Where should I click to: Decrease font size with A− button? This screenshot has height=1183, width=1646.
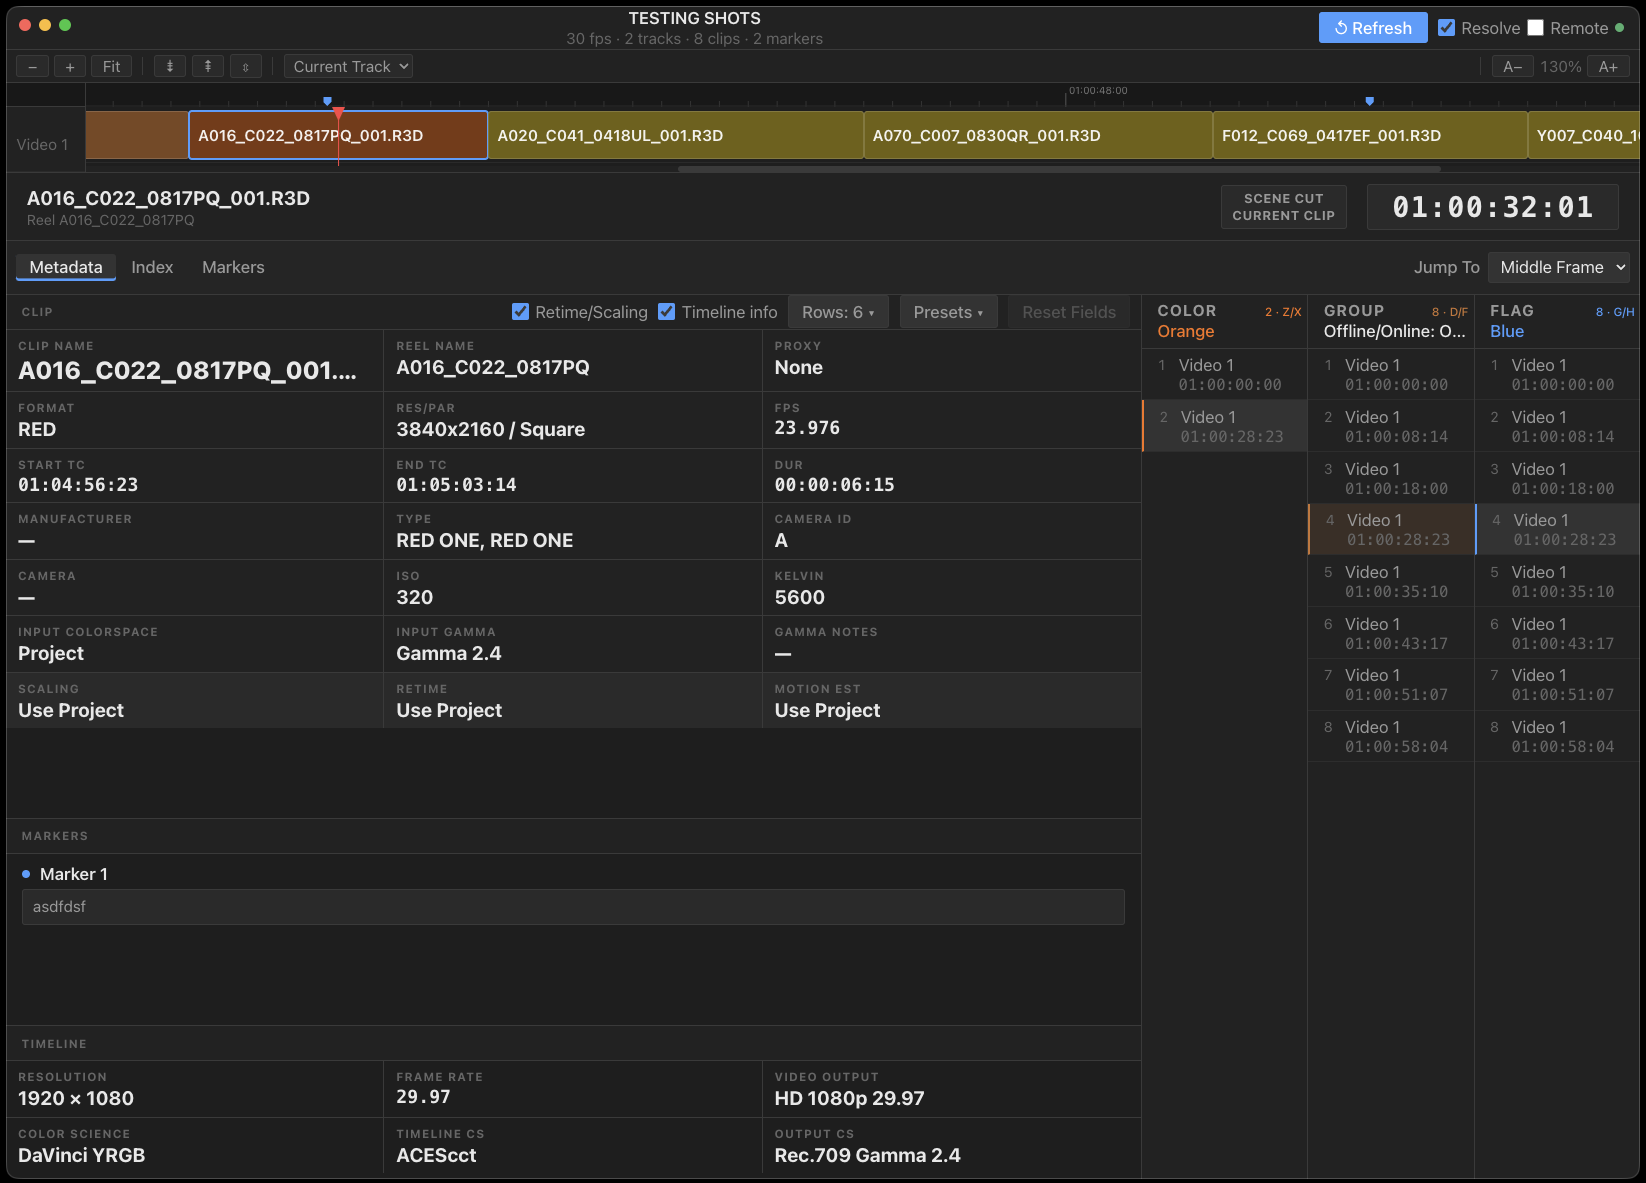1512,67
